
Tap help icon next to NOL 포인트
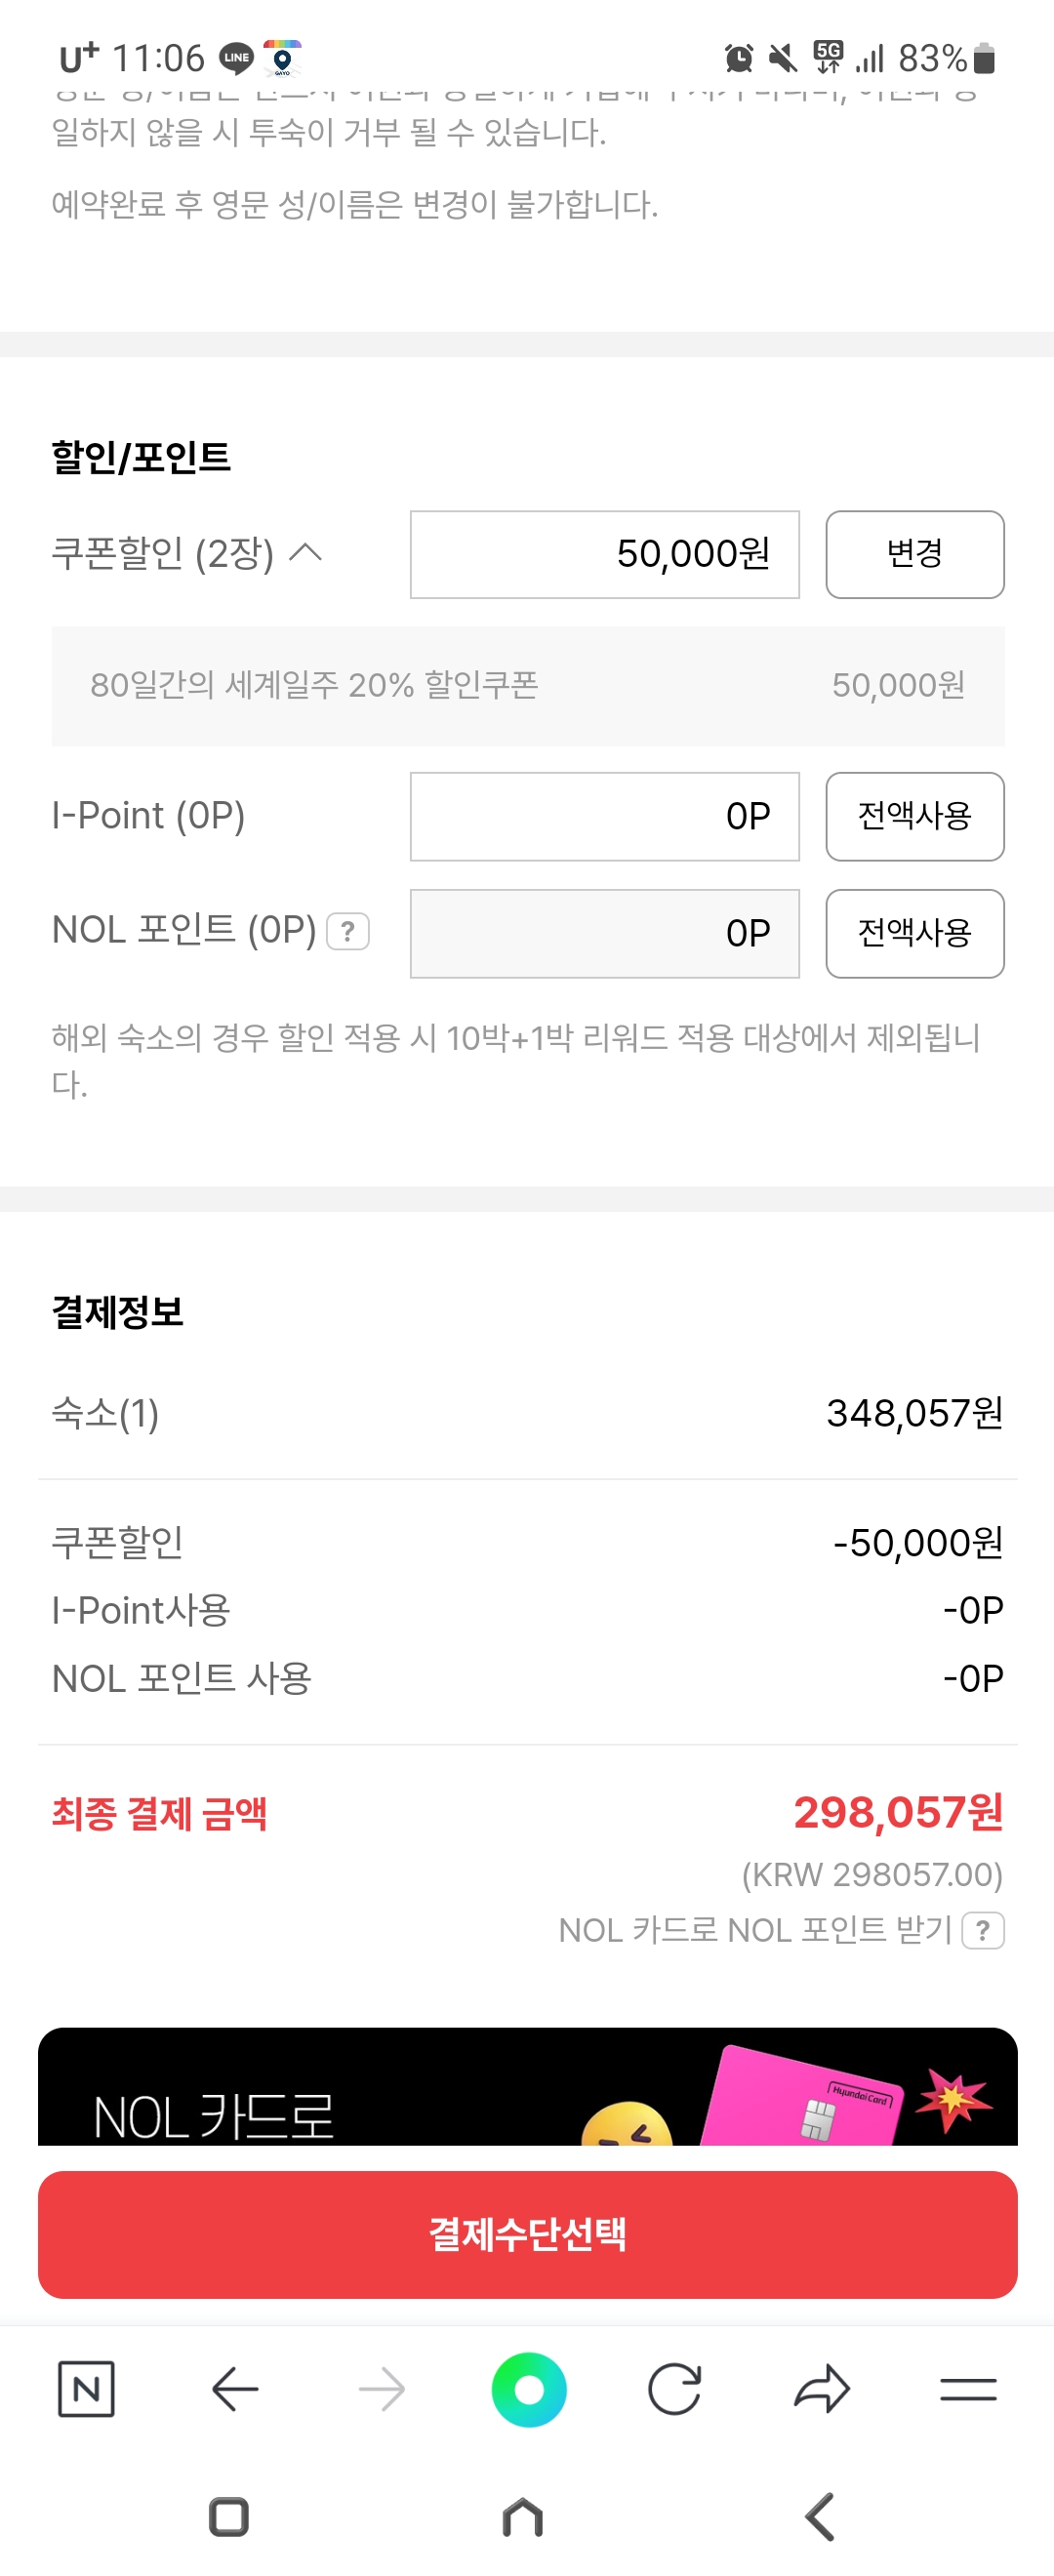[348, 931]
